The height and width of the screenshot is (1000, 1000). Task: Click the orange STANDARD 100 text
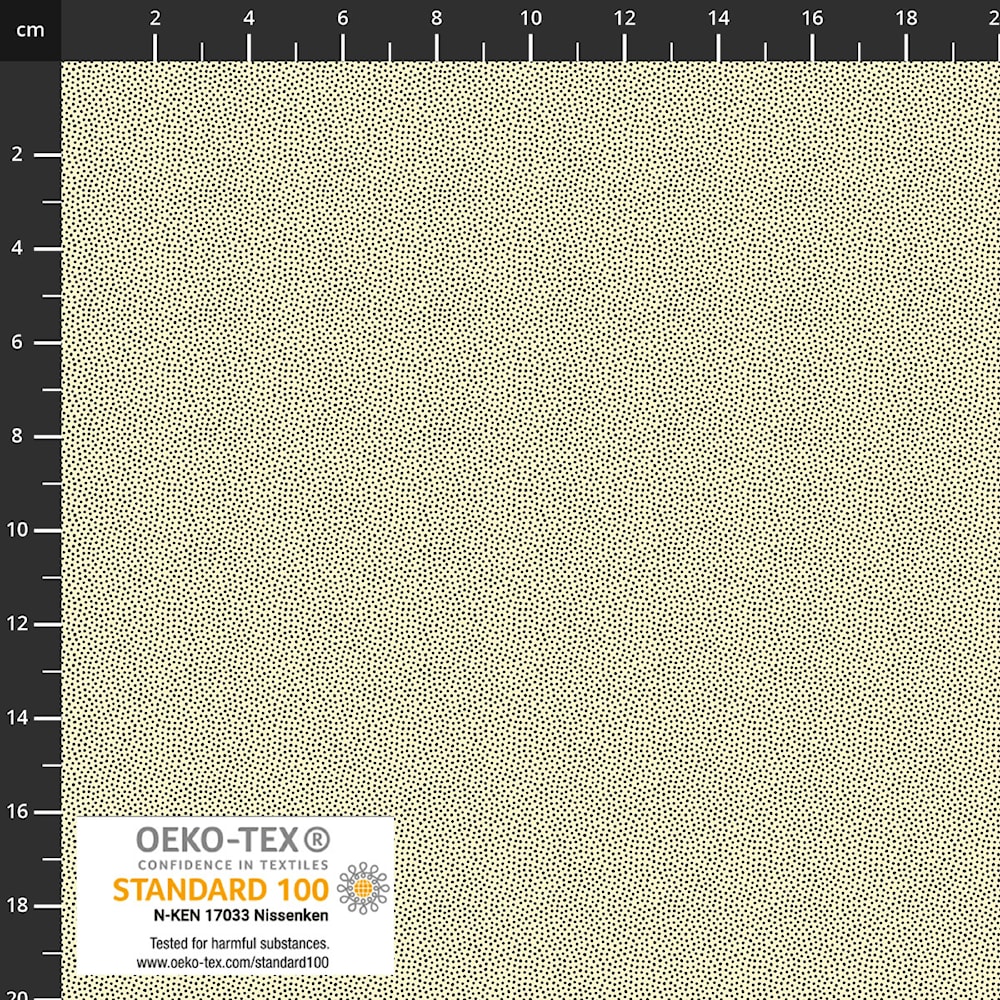pyautogui.click(x=220, y=889)
